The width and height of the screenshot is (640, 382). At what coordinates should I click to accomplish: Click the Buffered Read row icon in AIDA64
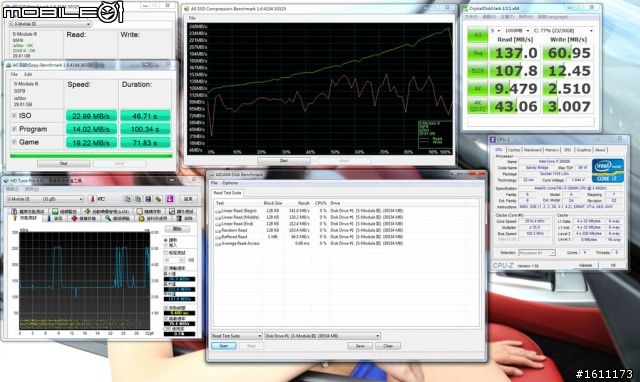click(x=218, y=237)
